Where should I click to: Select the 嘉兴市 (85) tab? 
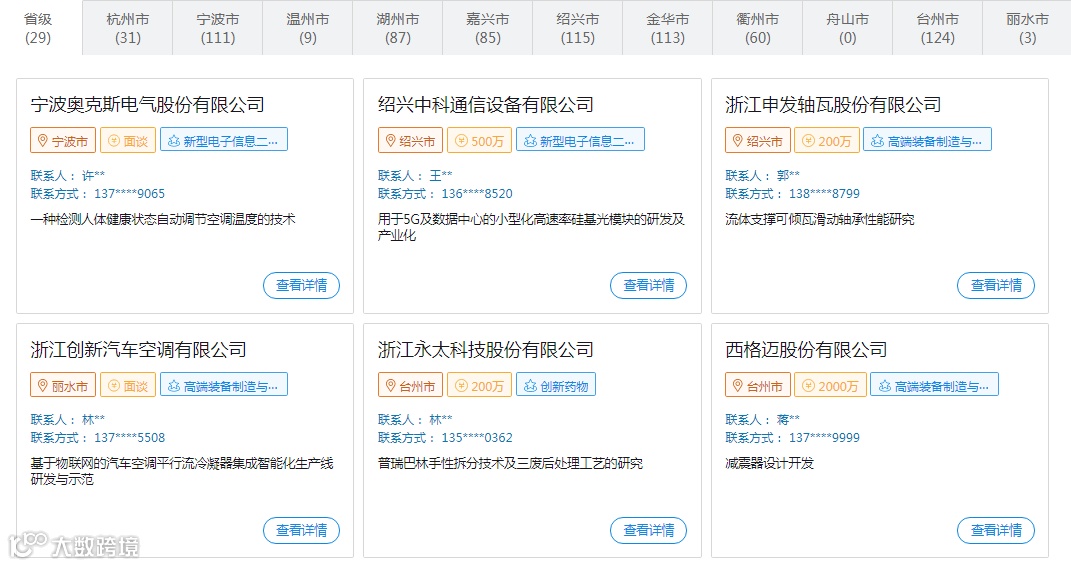tap(488, 28)
